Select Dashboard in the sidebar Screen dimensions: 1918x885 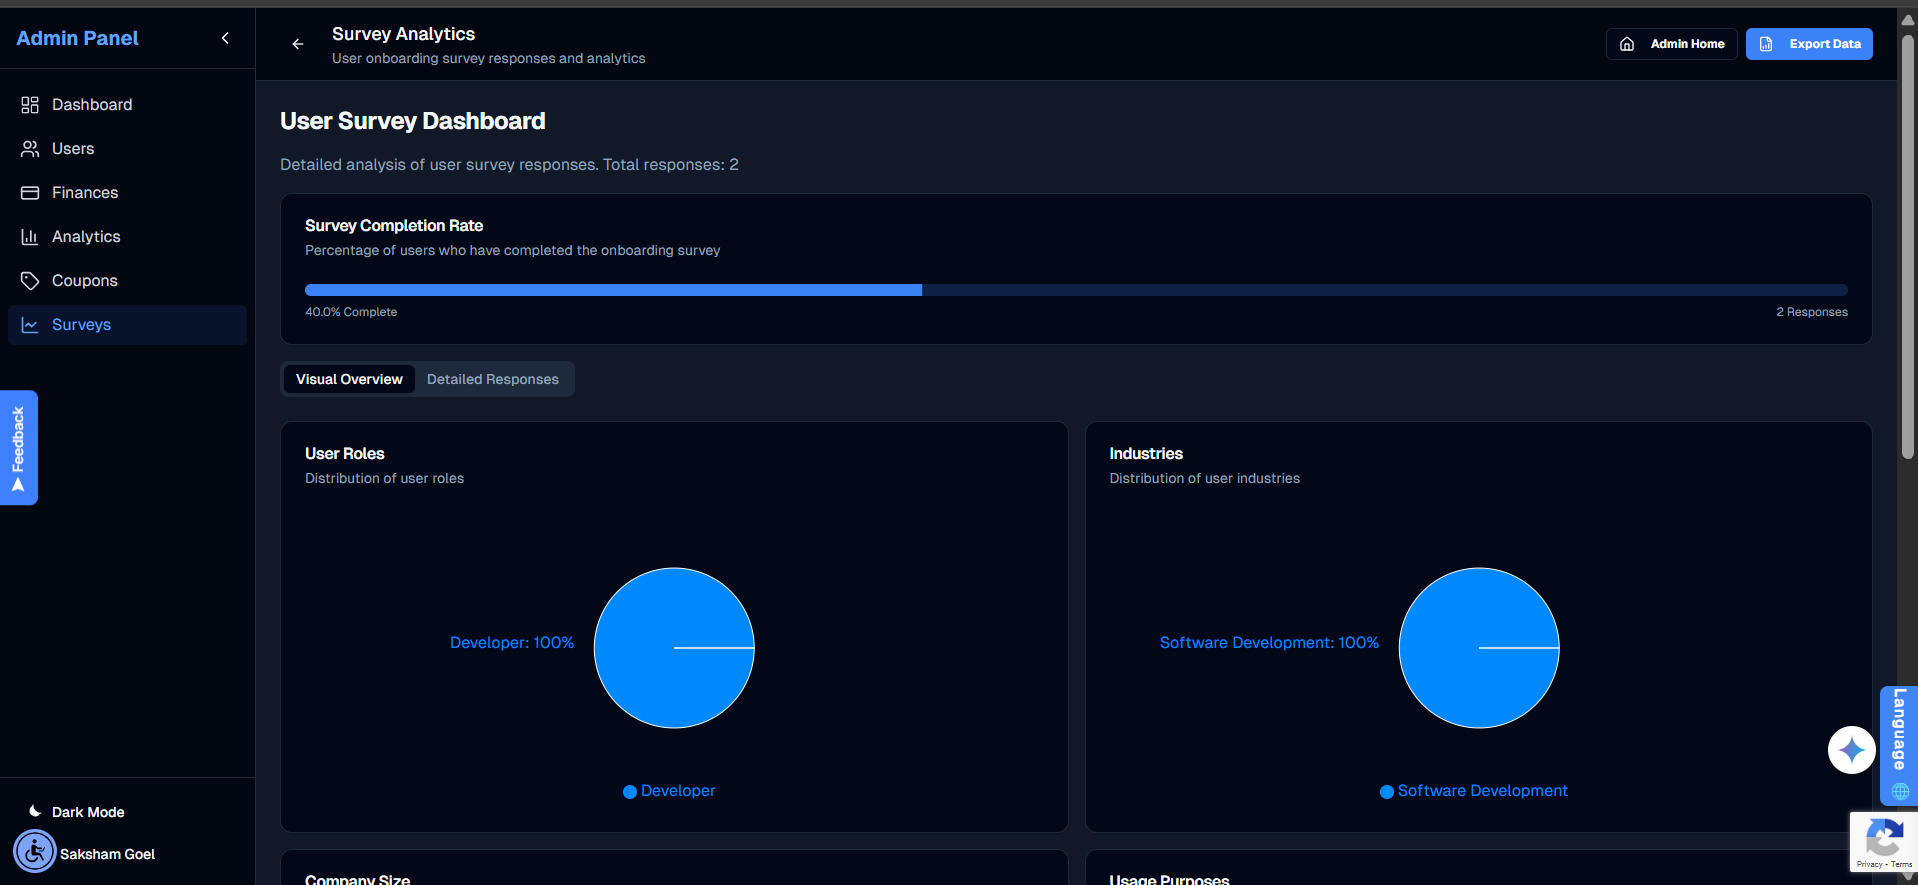point(127,105)
